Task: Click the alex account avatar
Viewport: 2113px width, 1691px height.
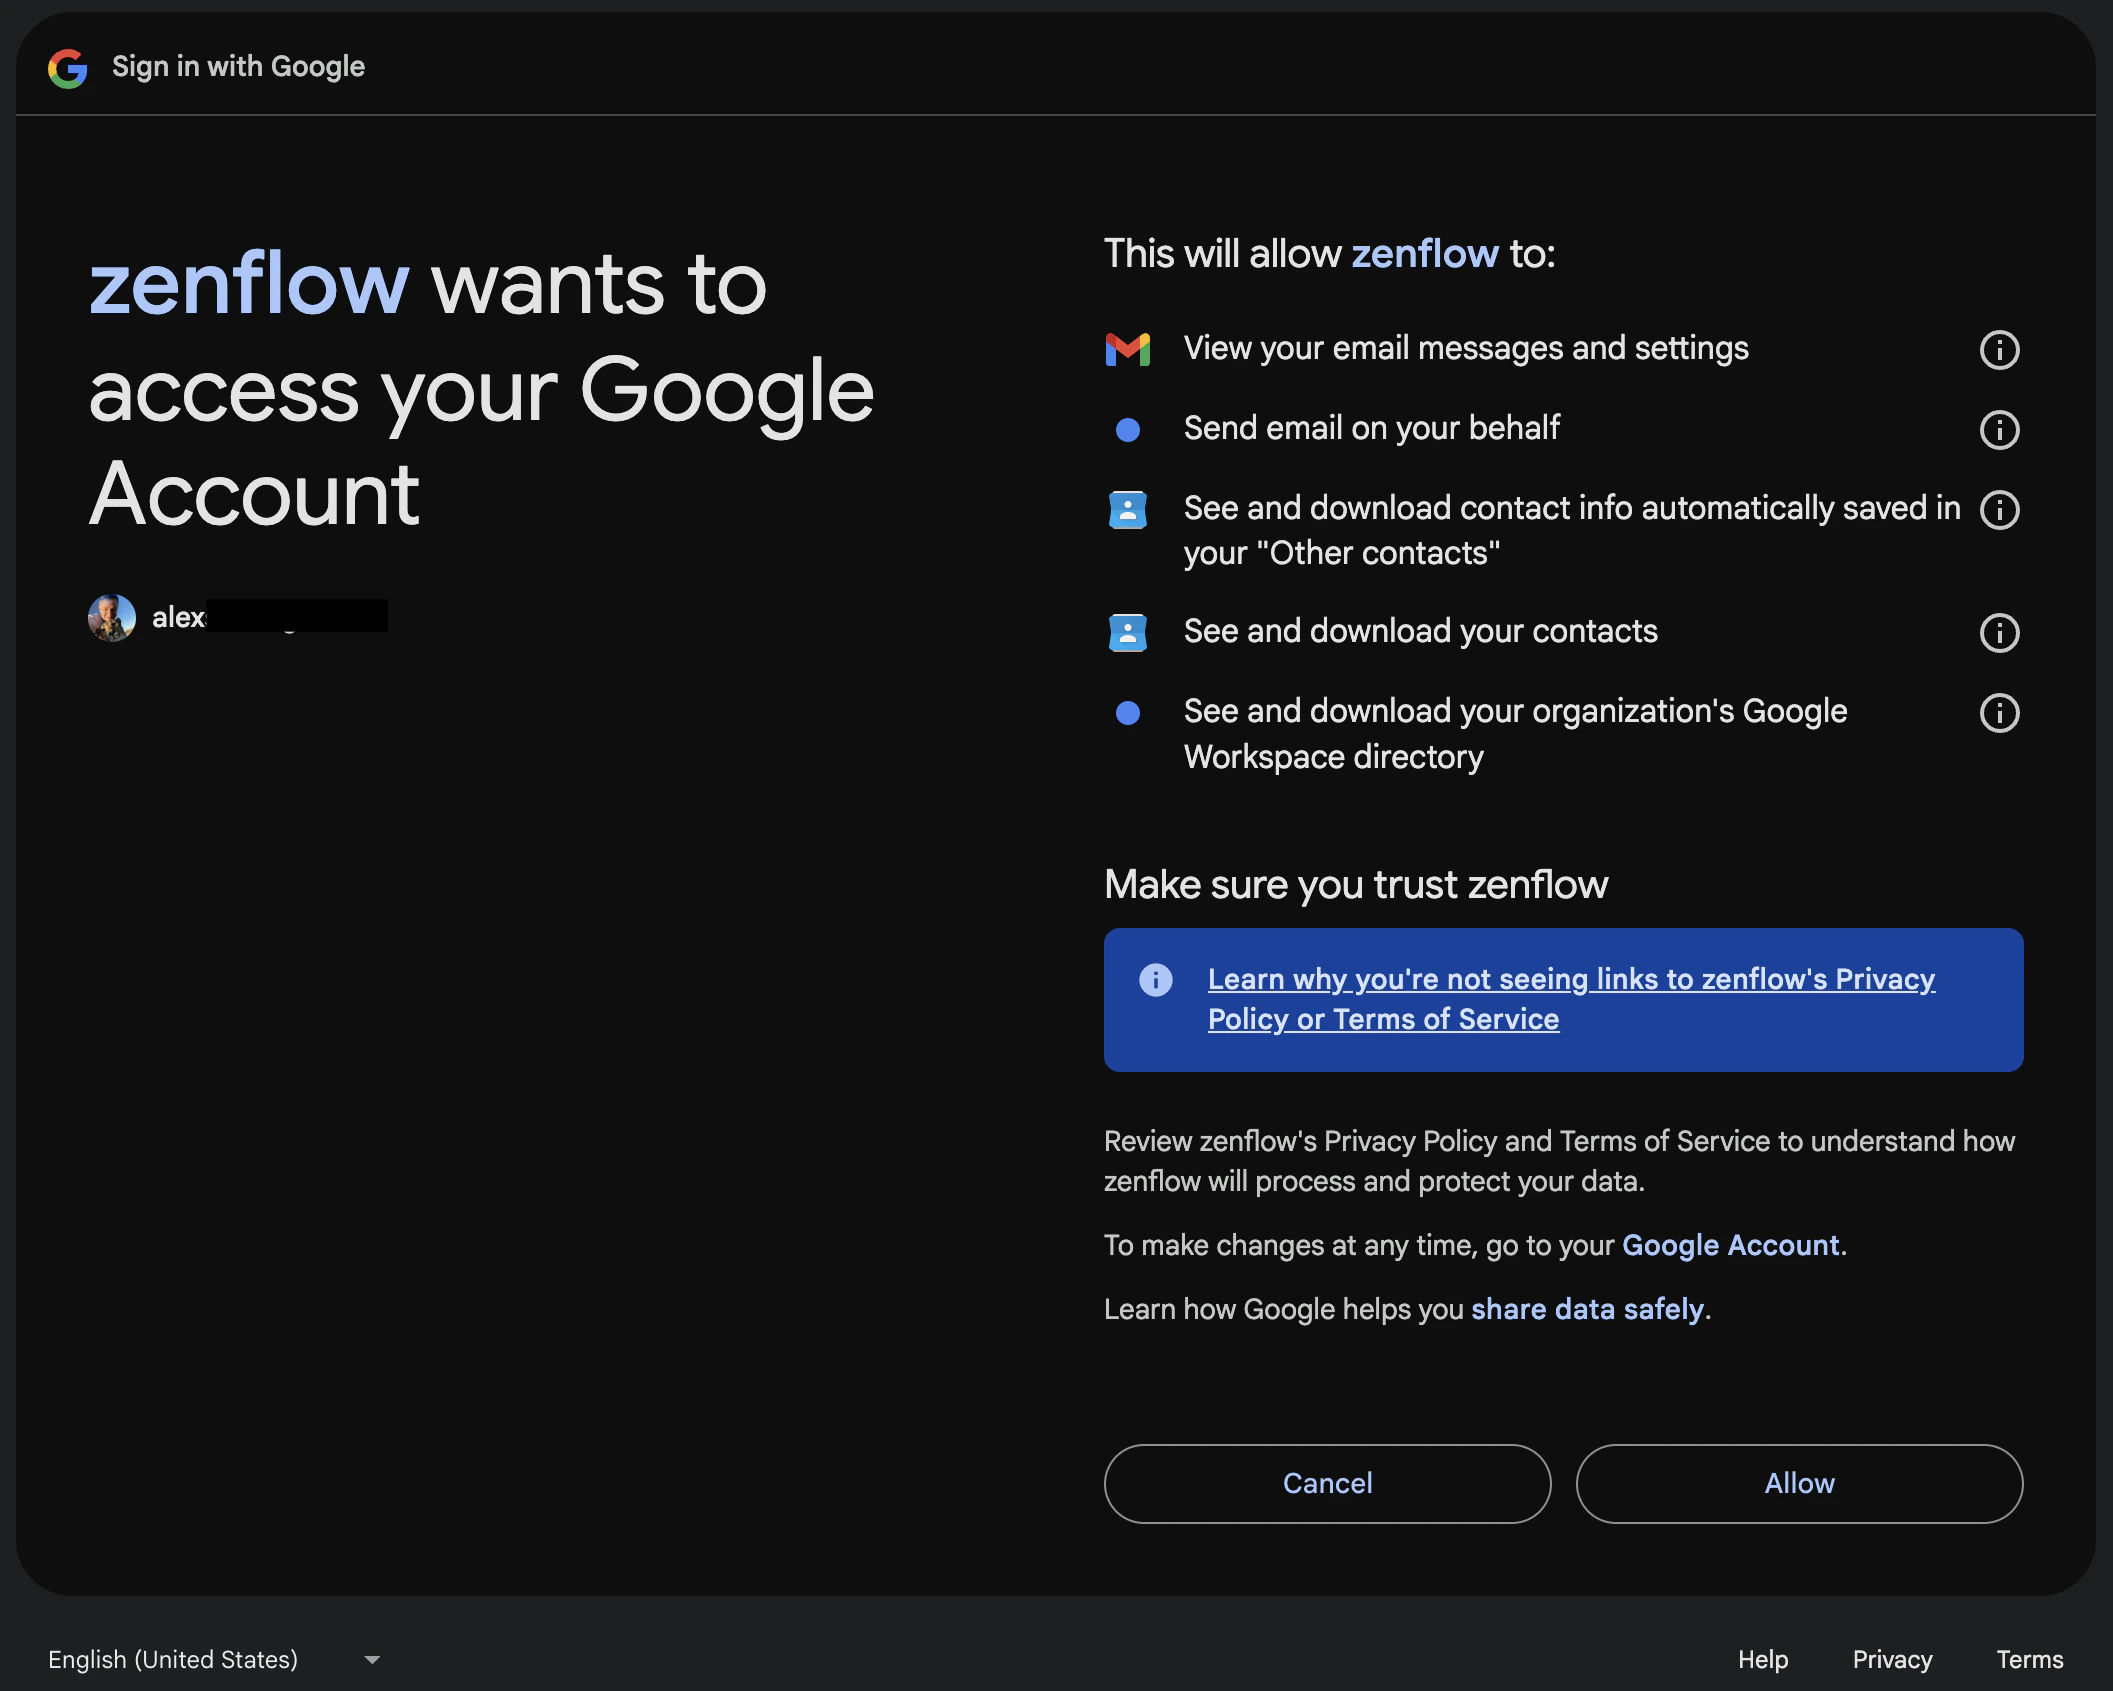Action: pos(112,617)
